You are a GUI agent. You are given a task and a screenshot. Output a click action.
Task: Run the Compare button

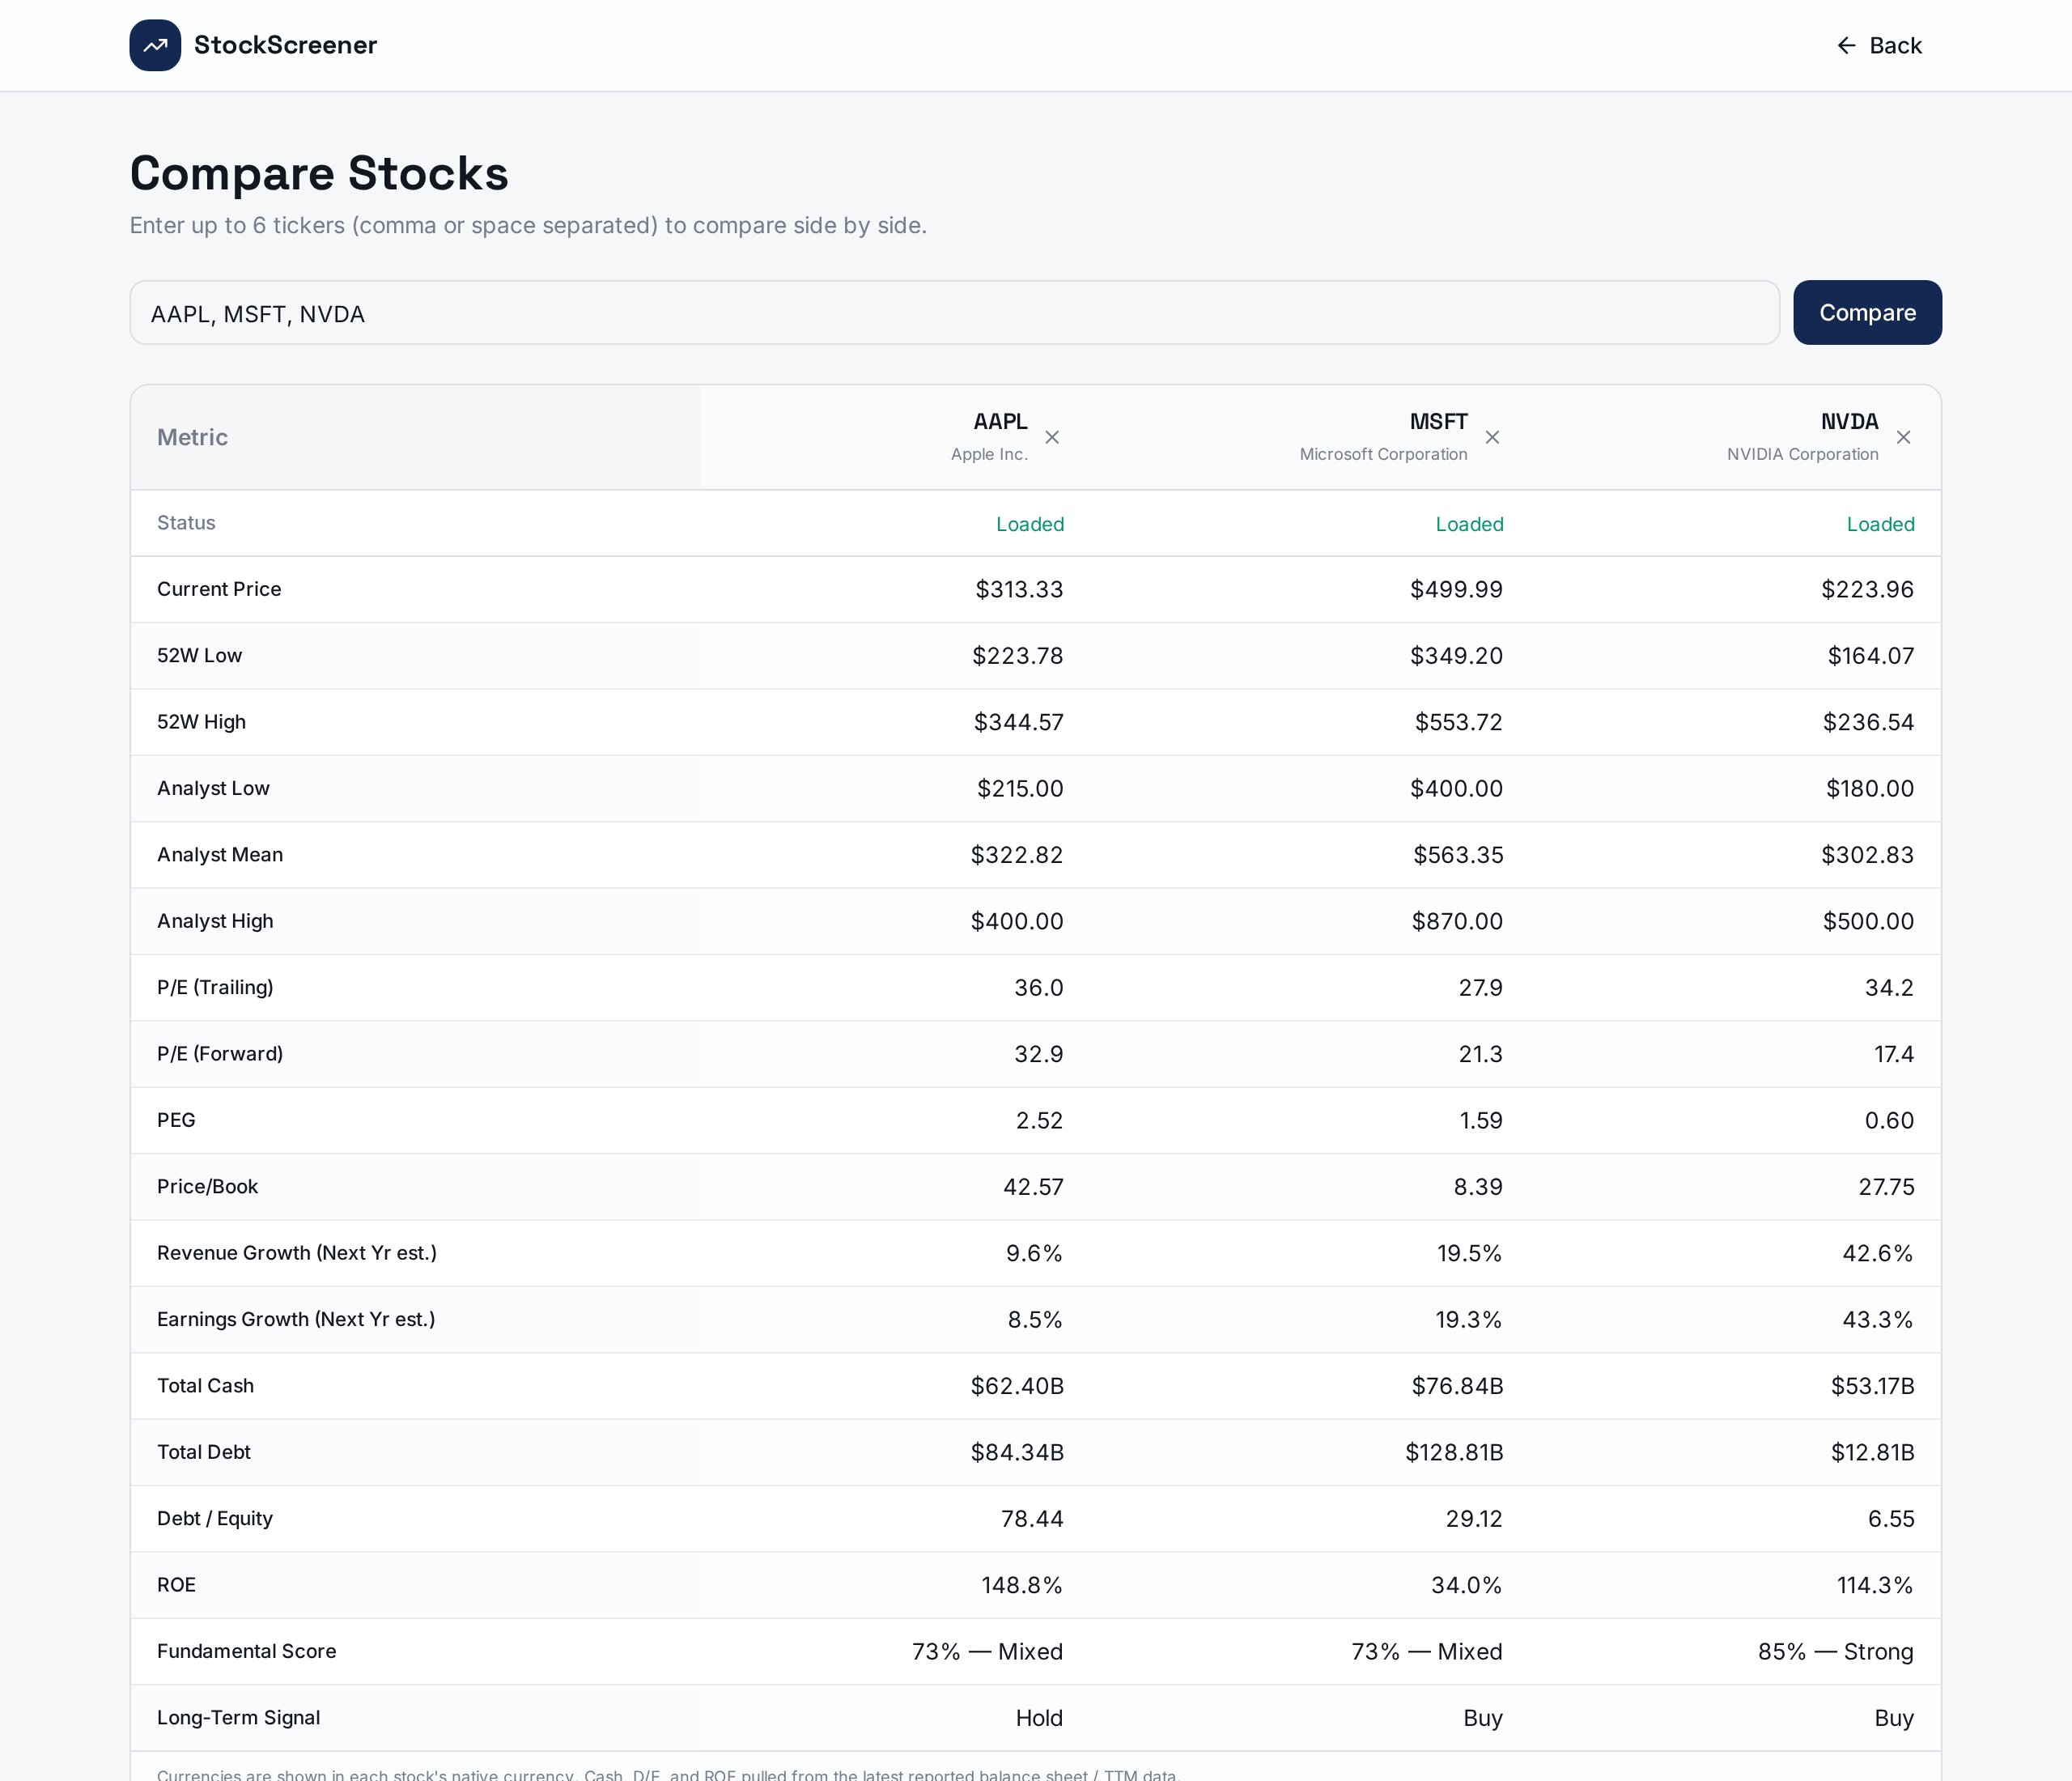point(1867,313)
